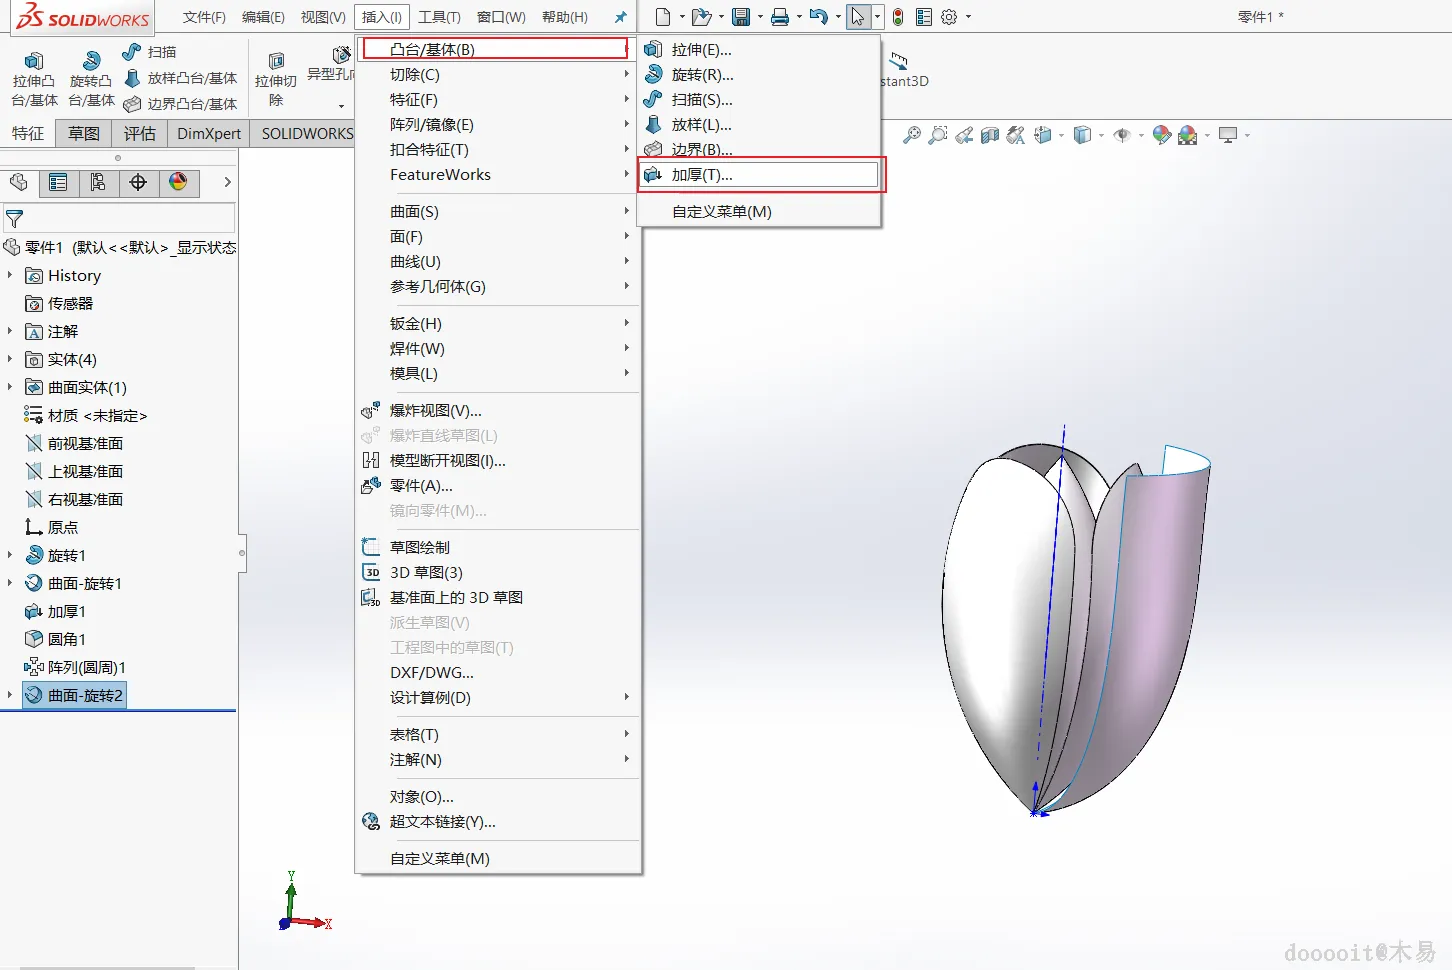Screen dimensions: 1452x970
Task: Click the Save icon in top toolbar
Action: [x=741, y=17]
